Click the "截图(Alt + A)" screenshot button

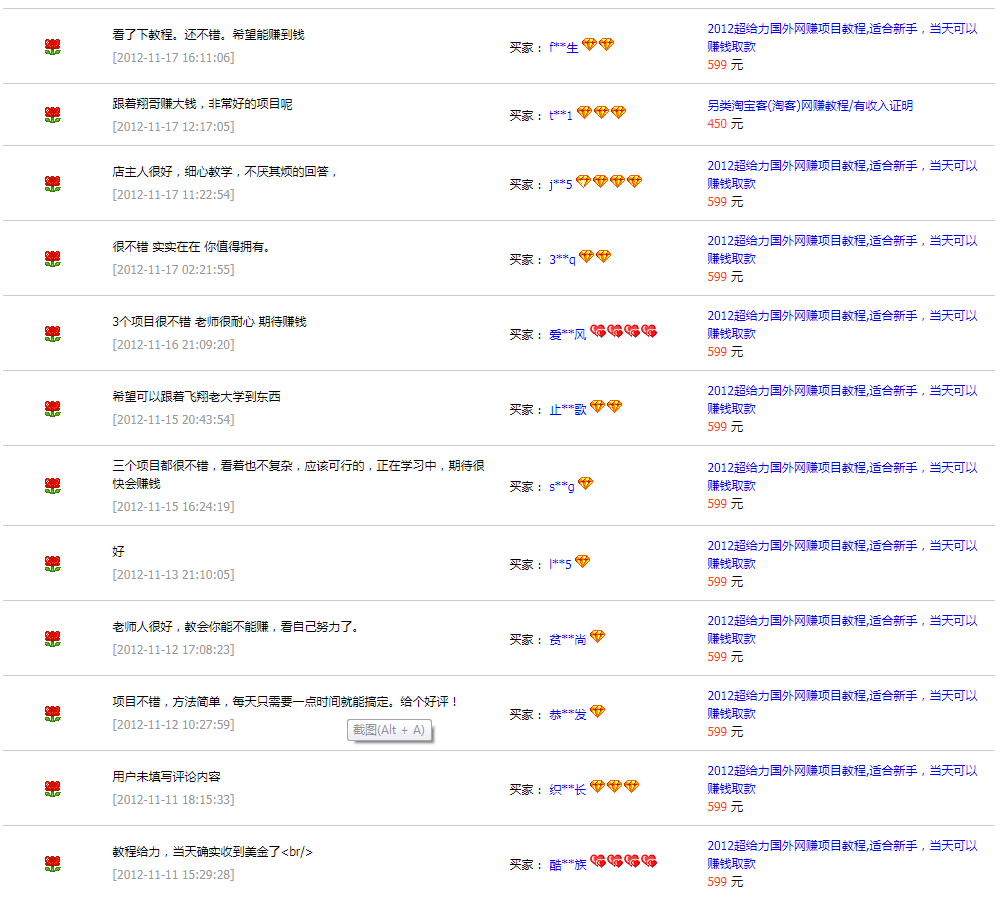click(389, 730)
